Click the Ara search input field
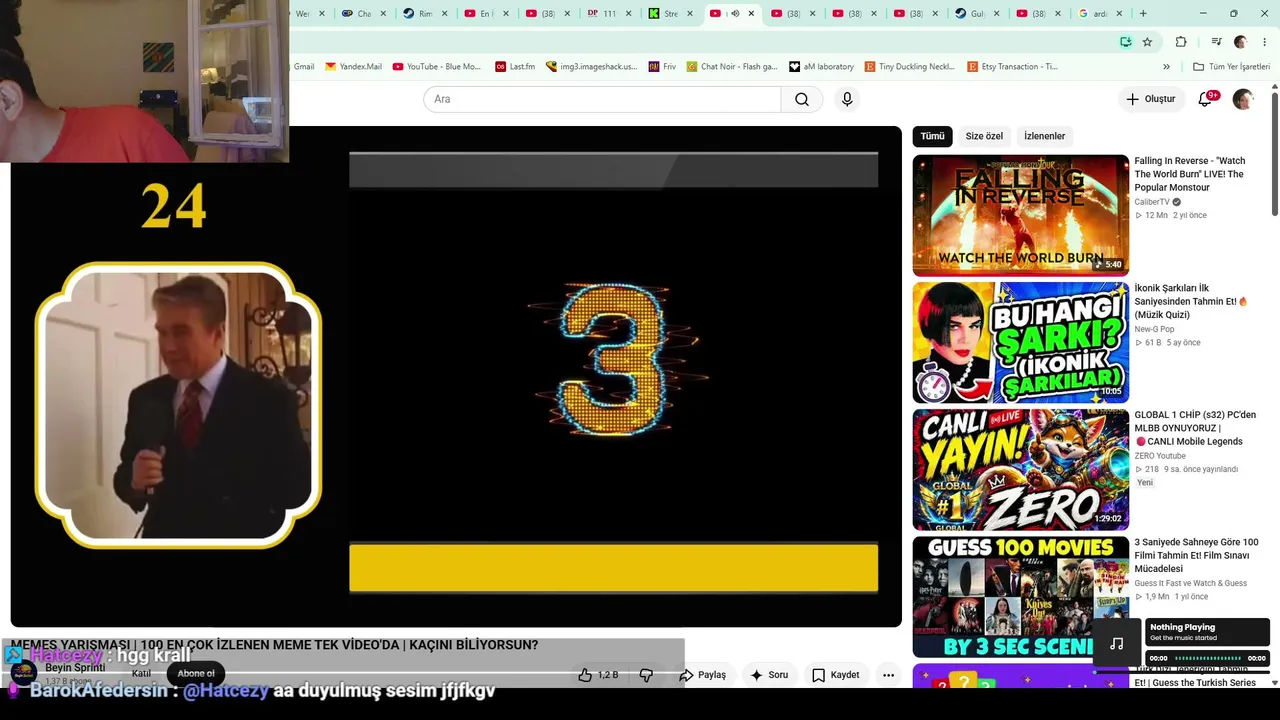1280x720 pixels. [602, 99]
